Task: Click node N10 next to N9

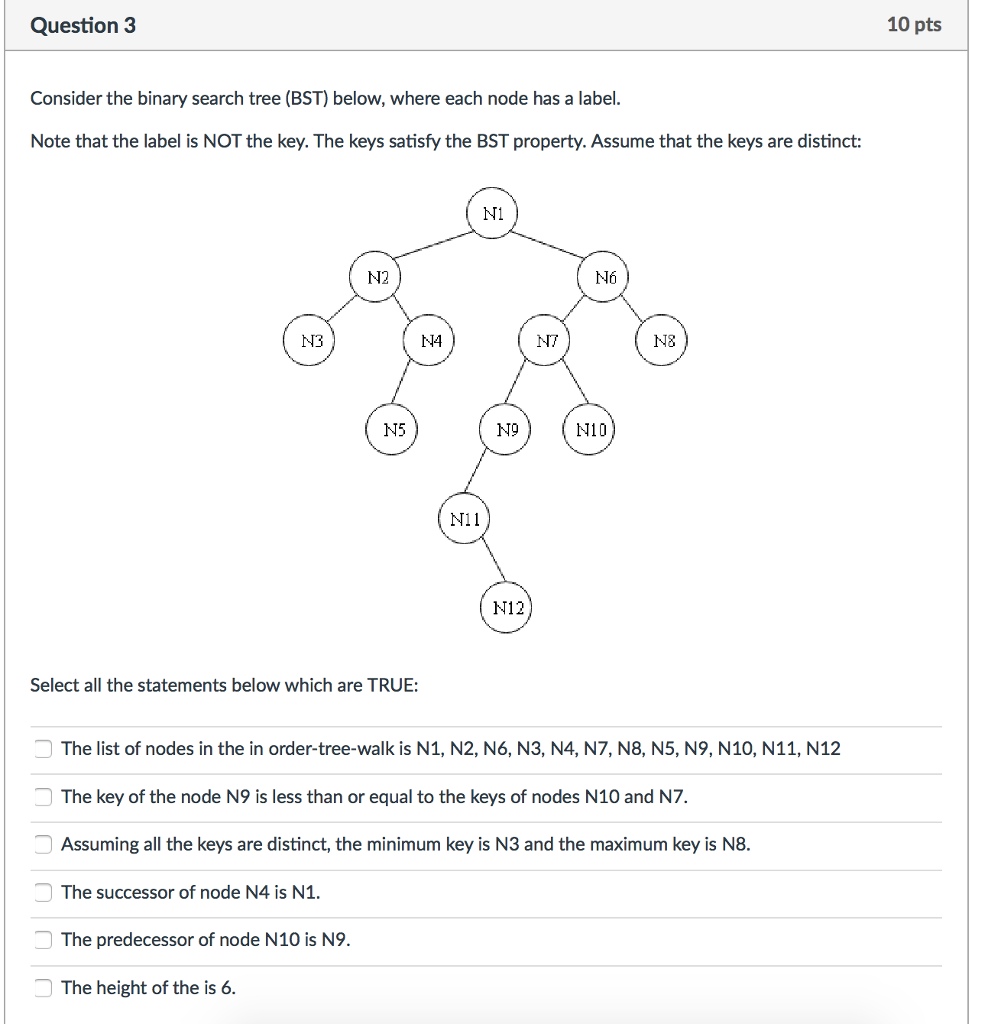Action: (x=589, y=429)
